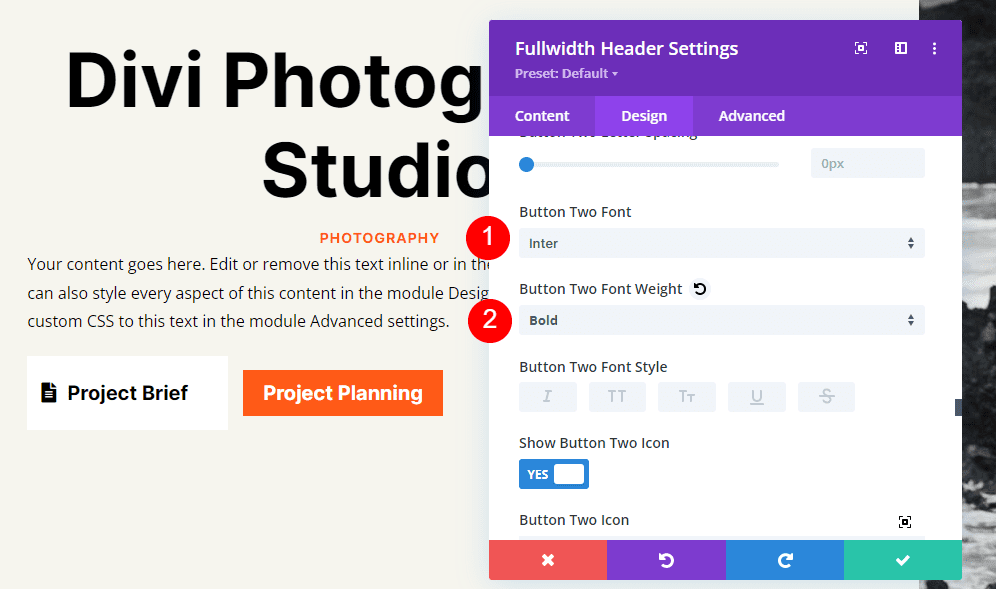Click the Project Planning button in the page preview
The height and width of the screenshot is (589, 996).
point(342,393)
